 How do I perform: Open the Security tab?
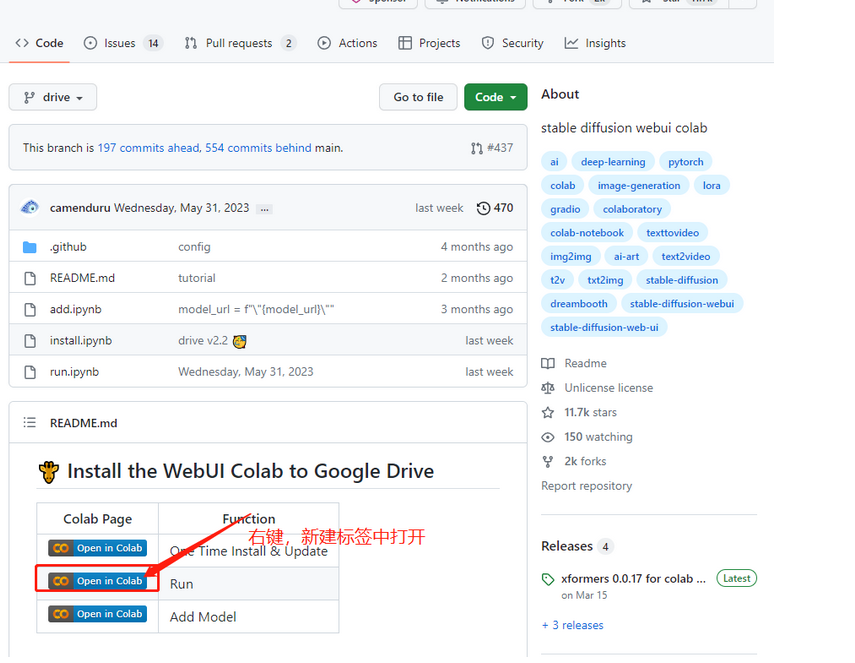click(513, 43)
